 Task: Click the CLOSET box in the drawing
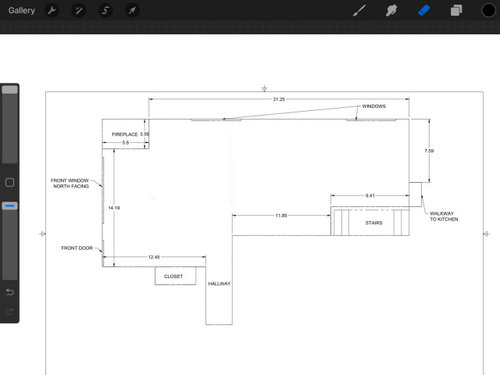point(175,276)
